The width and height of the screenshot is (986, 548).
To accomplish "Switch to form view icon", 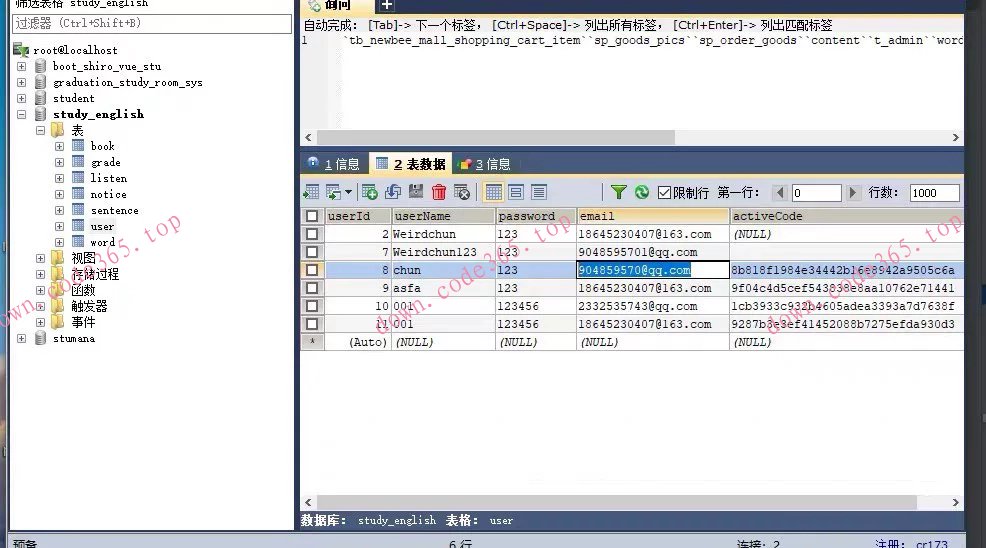I will (516, 192).
